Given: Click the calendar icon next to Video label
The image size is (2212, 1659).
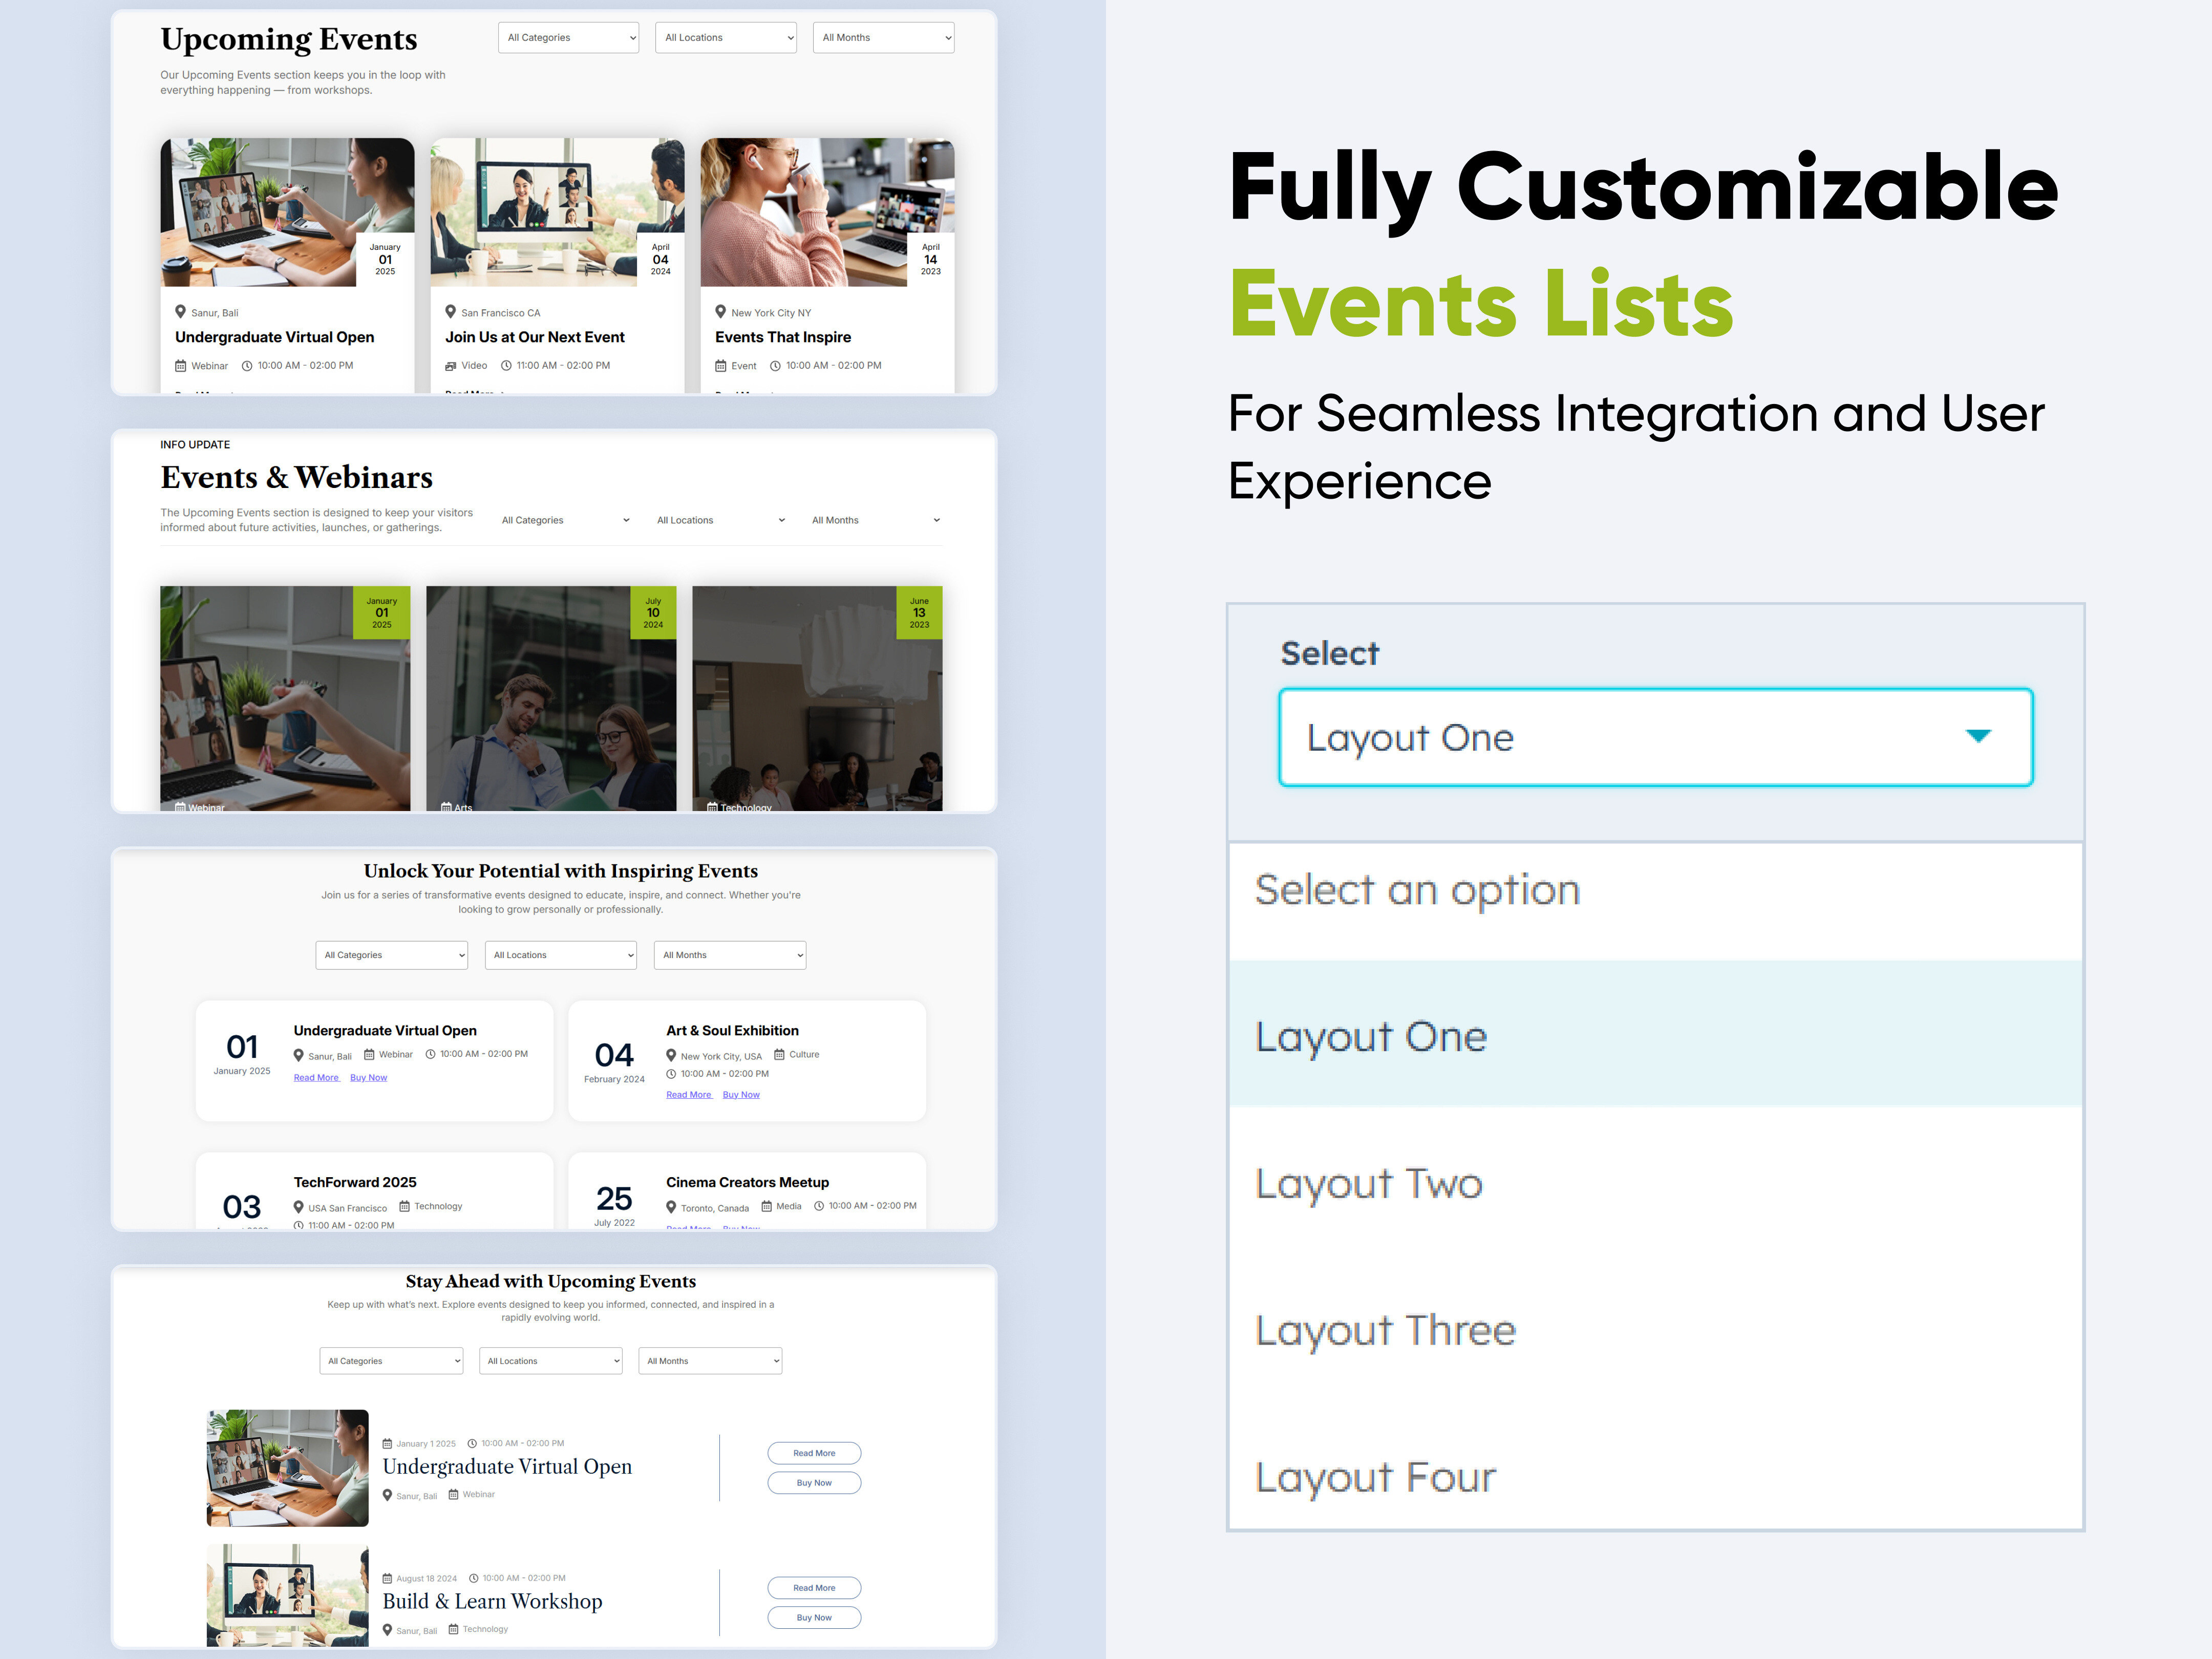Looking at the screenshot, I should [x=450, y=365].
